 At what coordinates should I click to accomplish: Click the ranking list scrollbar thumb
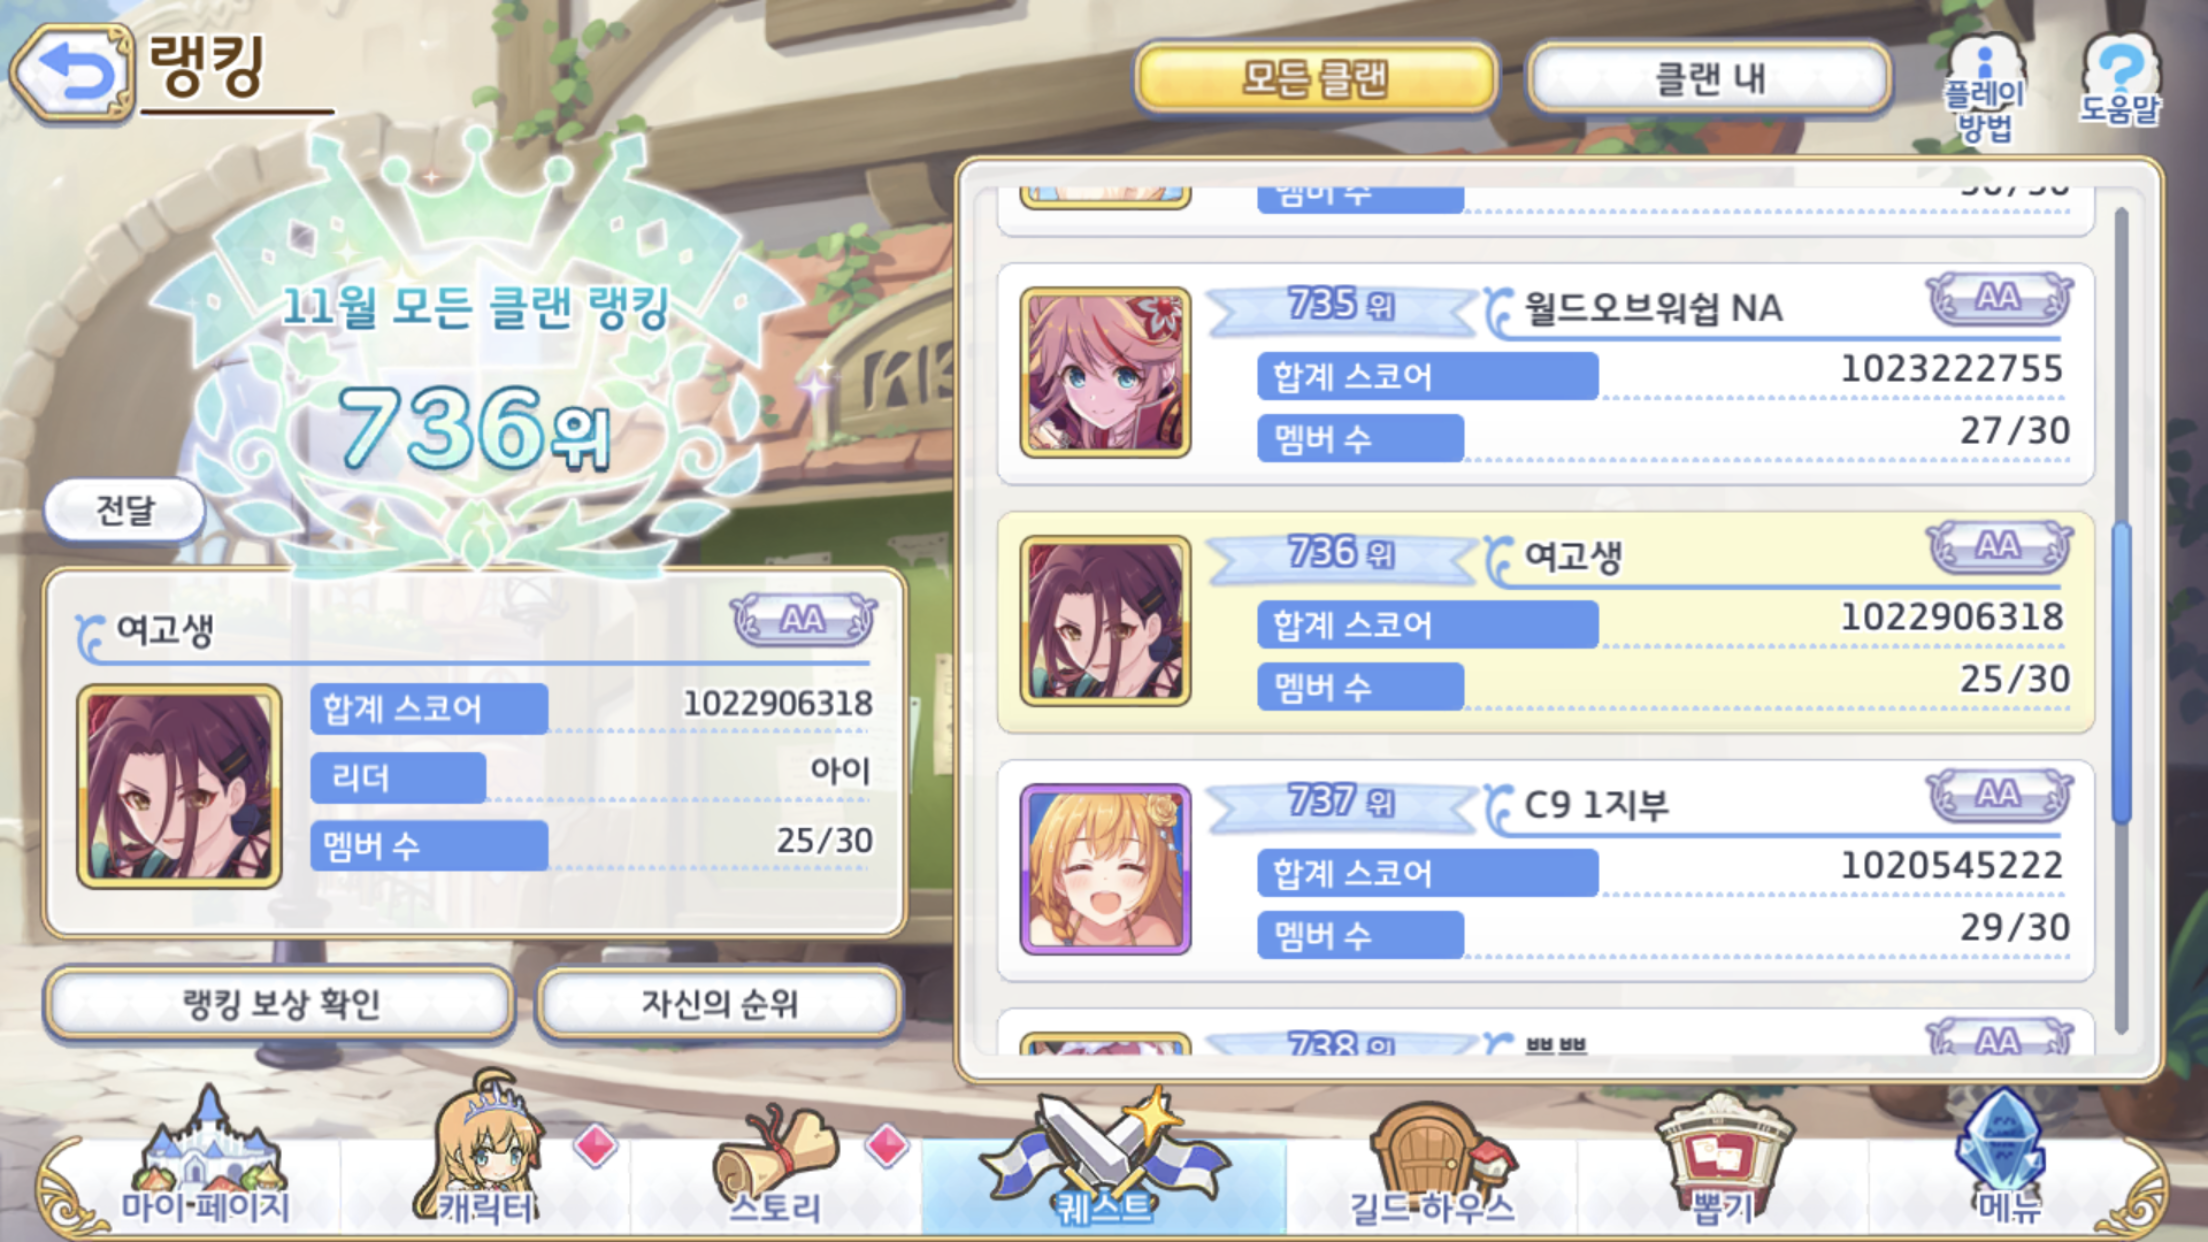pyautogui.click(x=2121, y=673)
